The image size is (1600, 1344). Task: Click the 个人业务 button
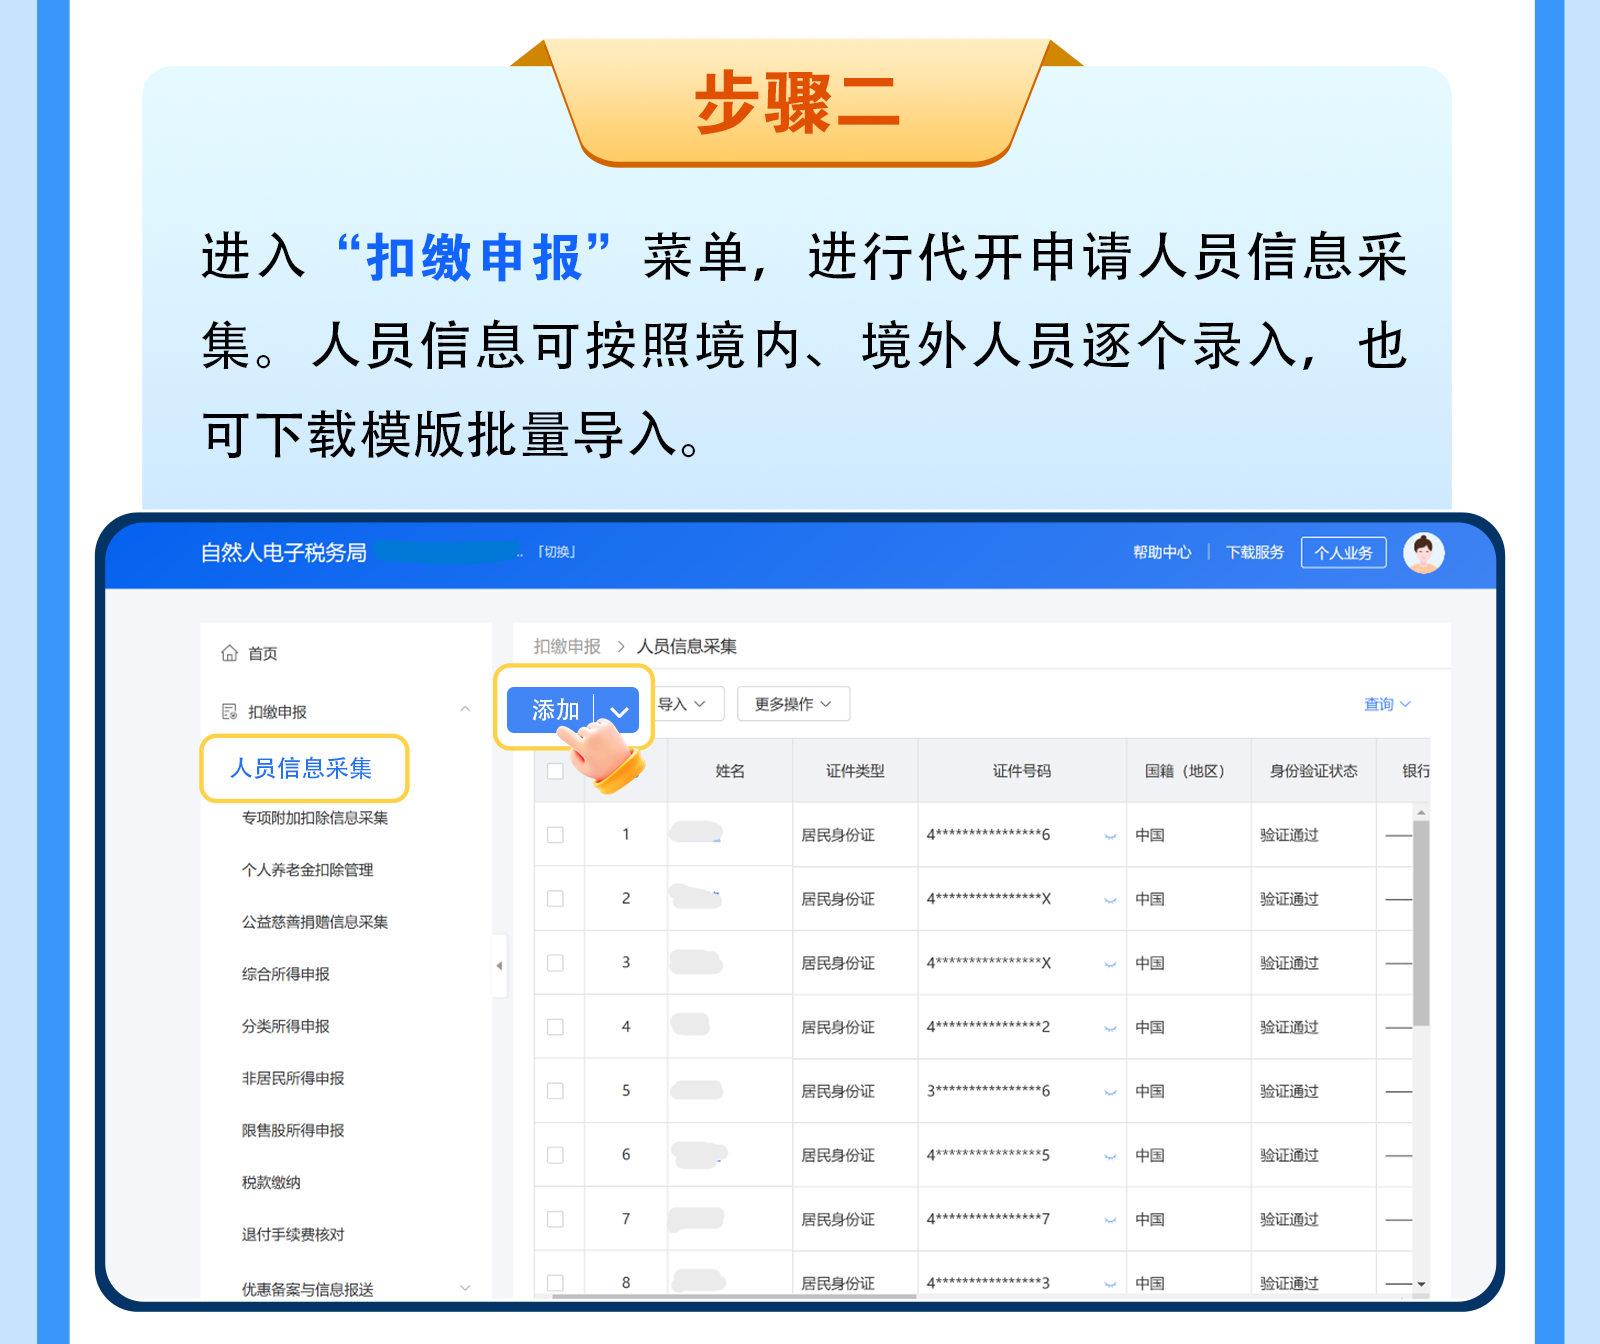1343,553
